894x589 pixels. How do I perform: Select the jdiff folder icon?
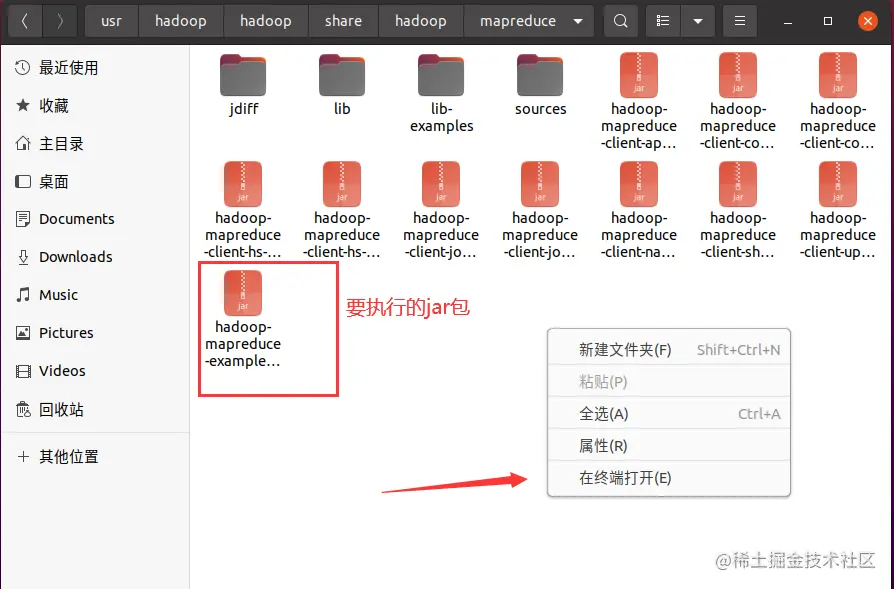[x=243, y=75]
